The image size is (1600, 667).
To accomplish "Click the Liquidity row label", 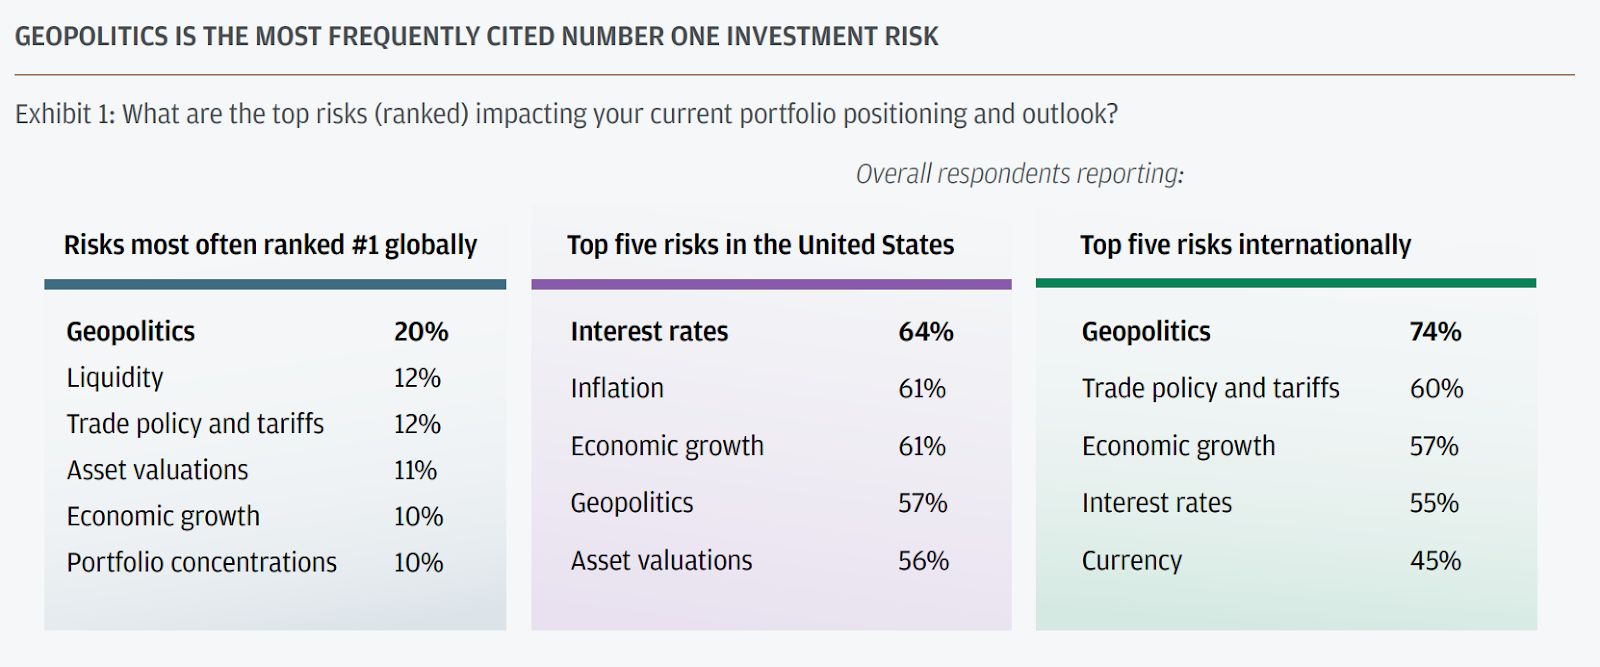I will tap(115, 378).
